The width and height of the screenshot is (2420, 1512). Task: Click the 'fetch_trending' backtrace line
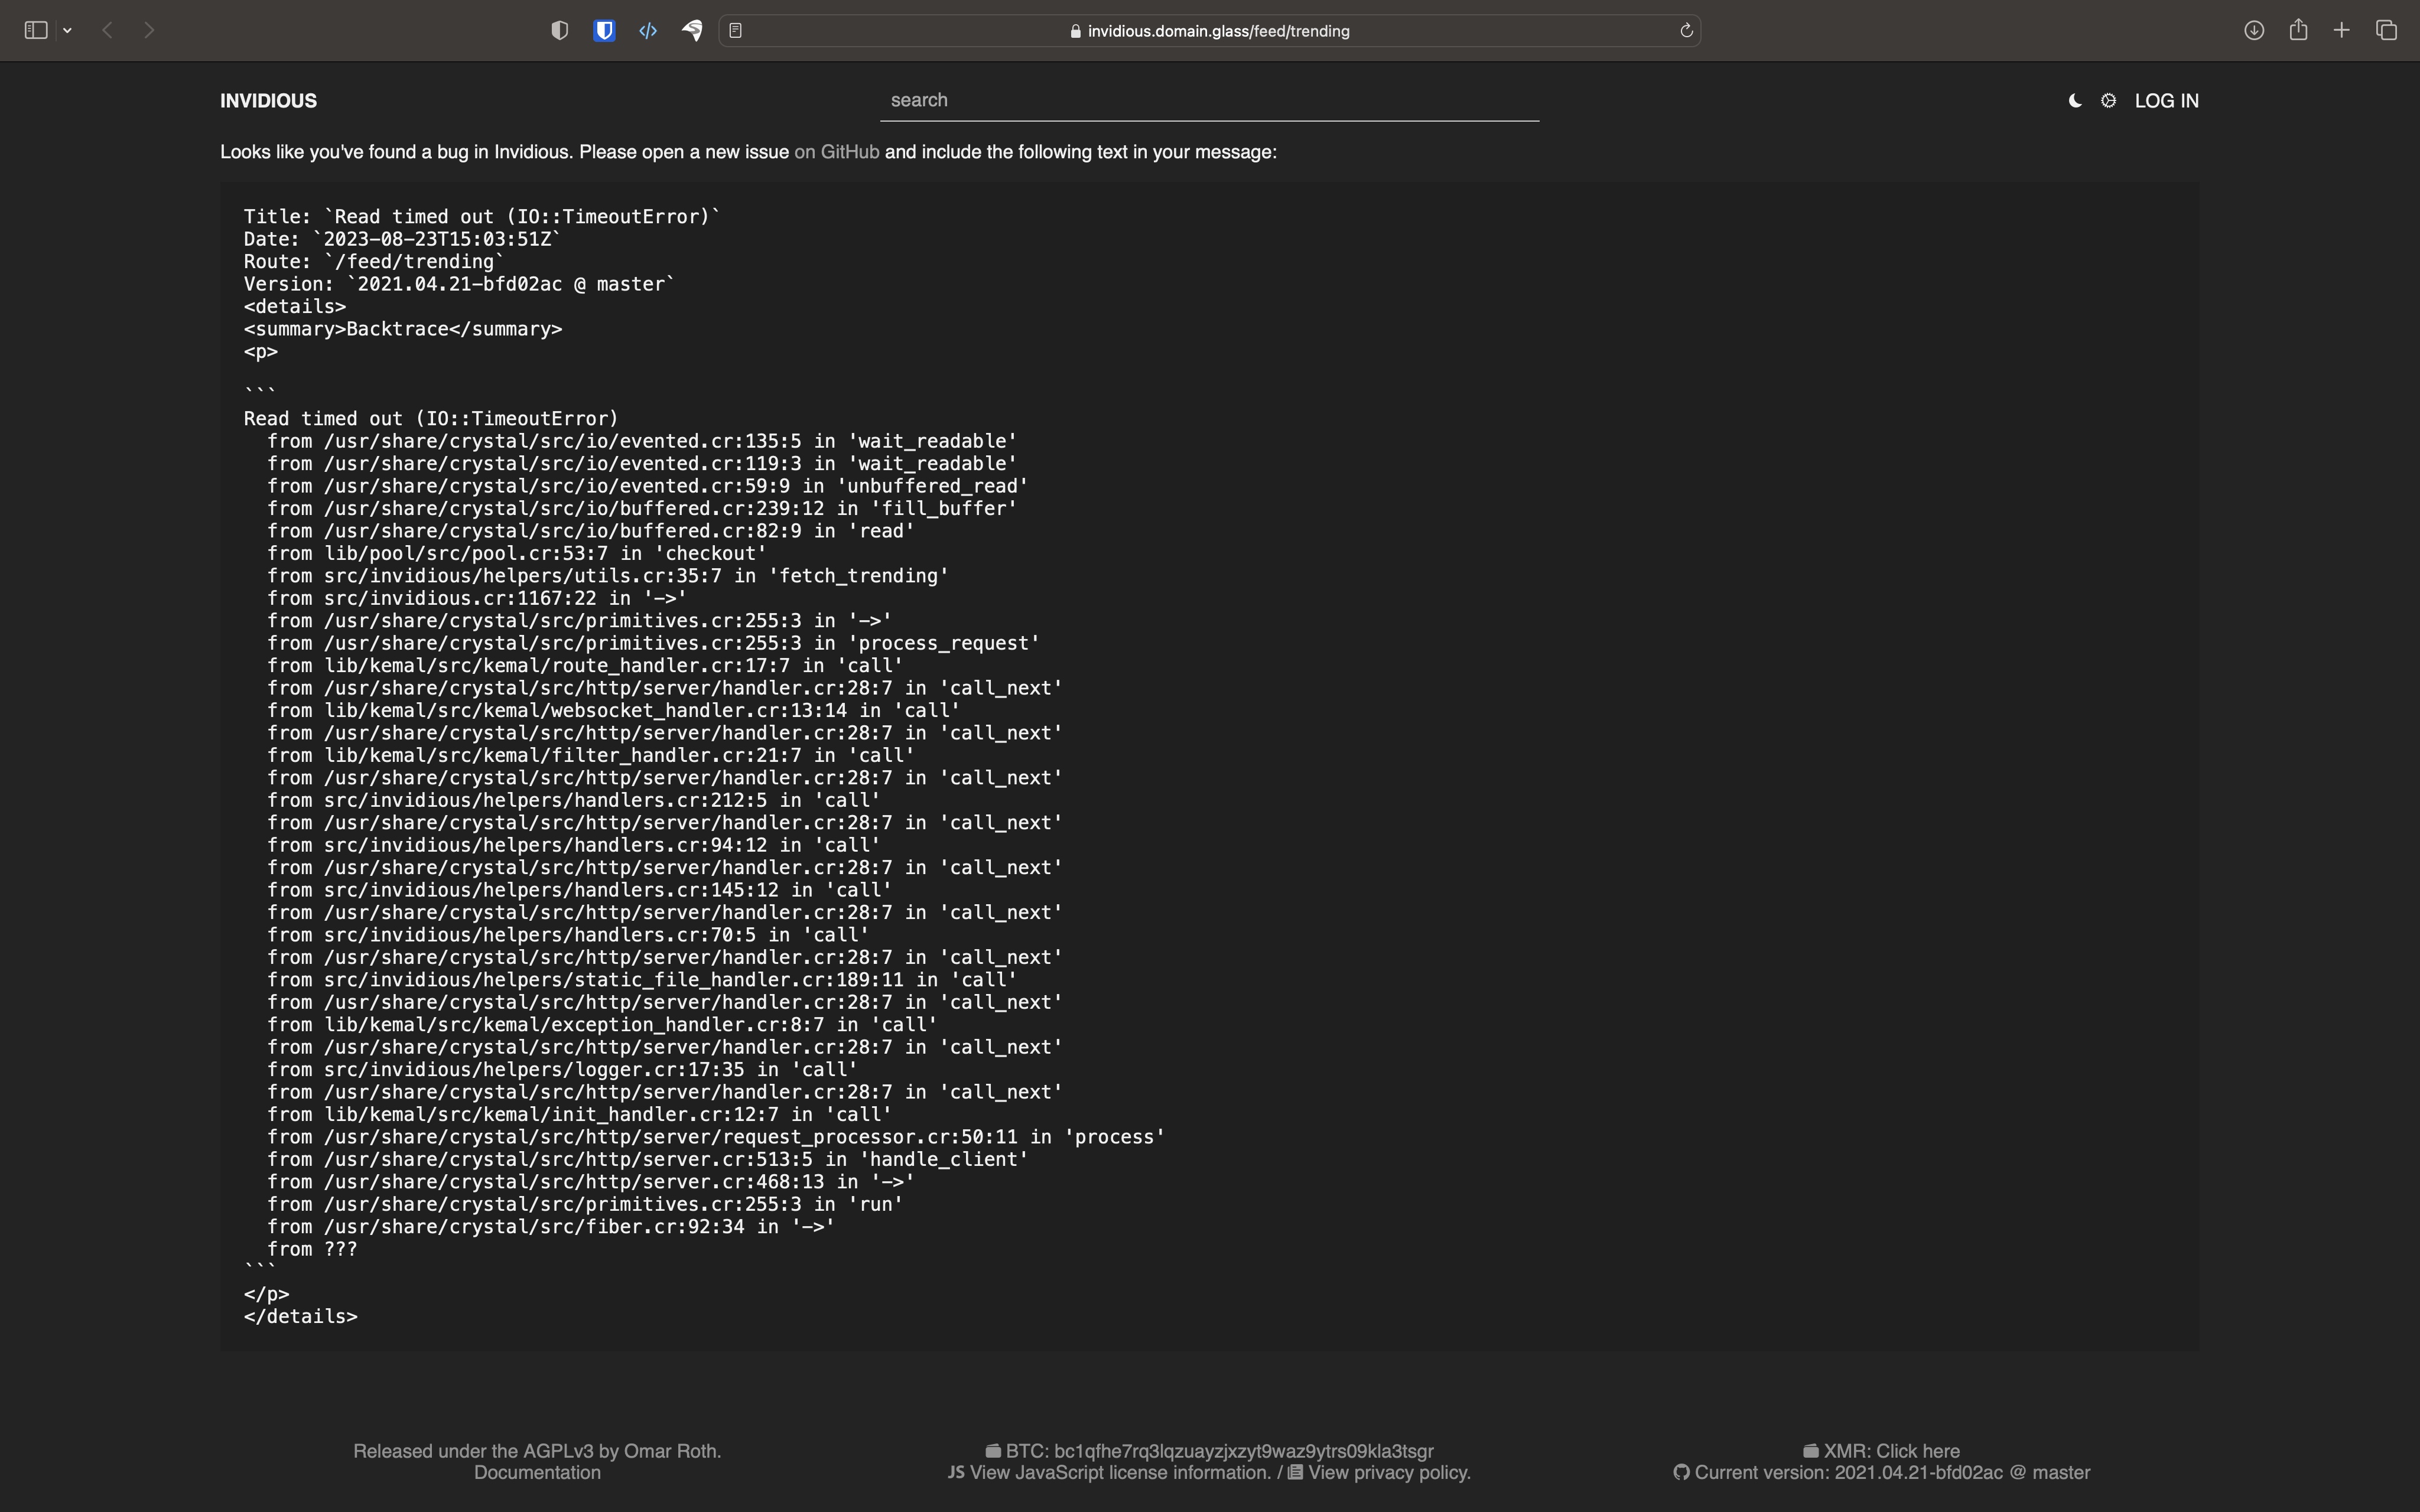click(x=608, y=576)
